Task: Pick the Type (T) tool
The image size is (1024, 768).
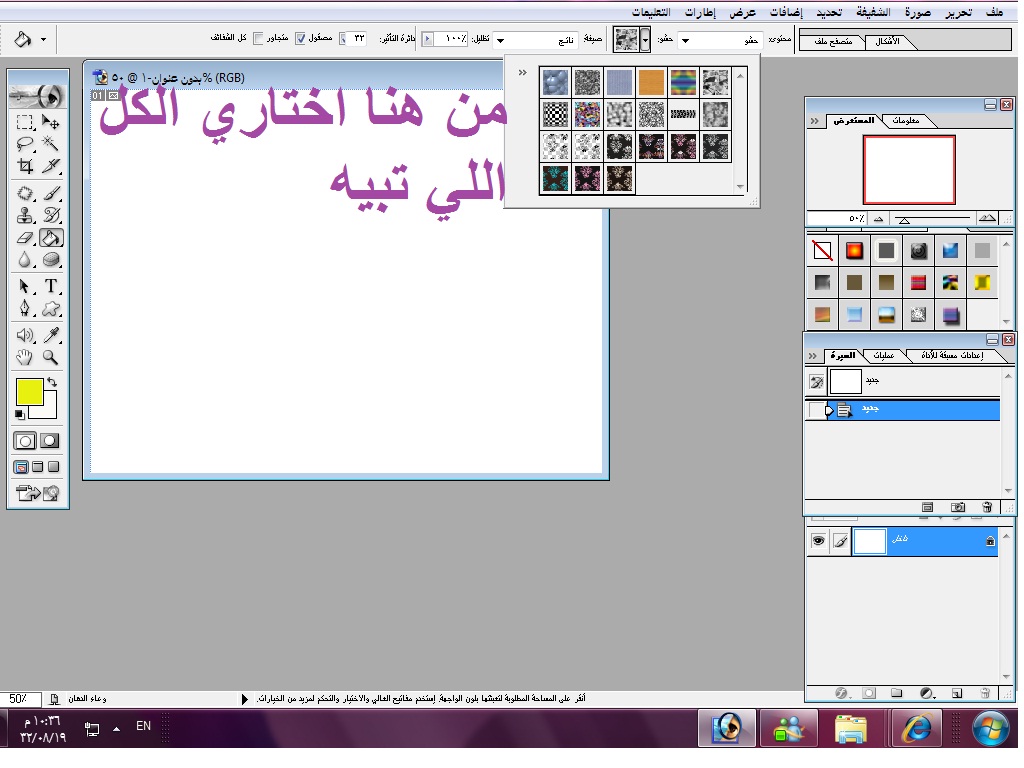Action: point(51,287)
